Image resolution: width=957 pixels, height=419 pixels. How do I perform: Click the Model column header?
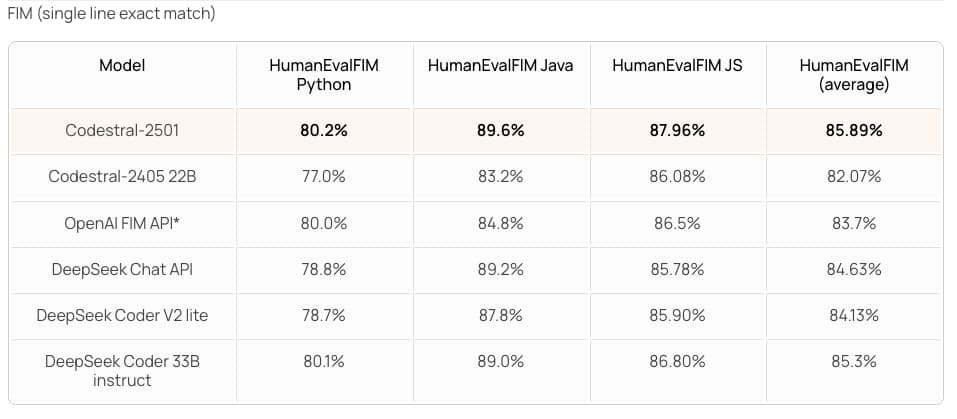coord(122,66)
